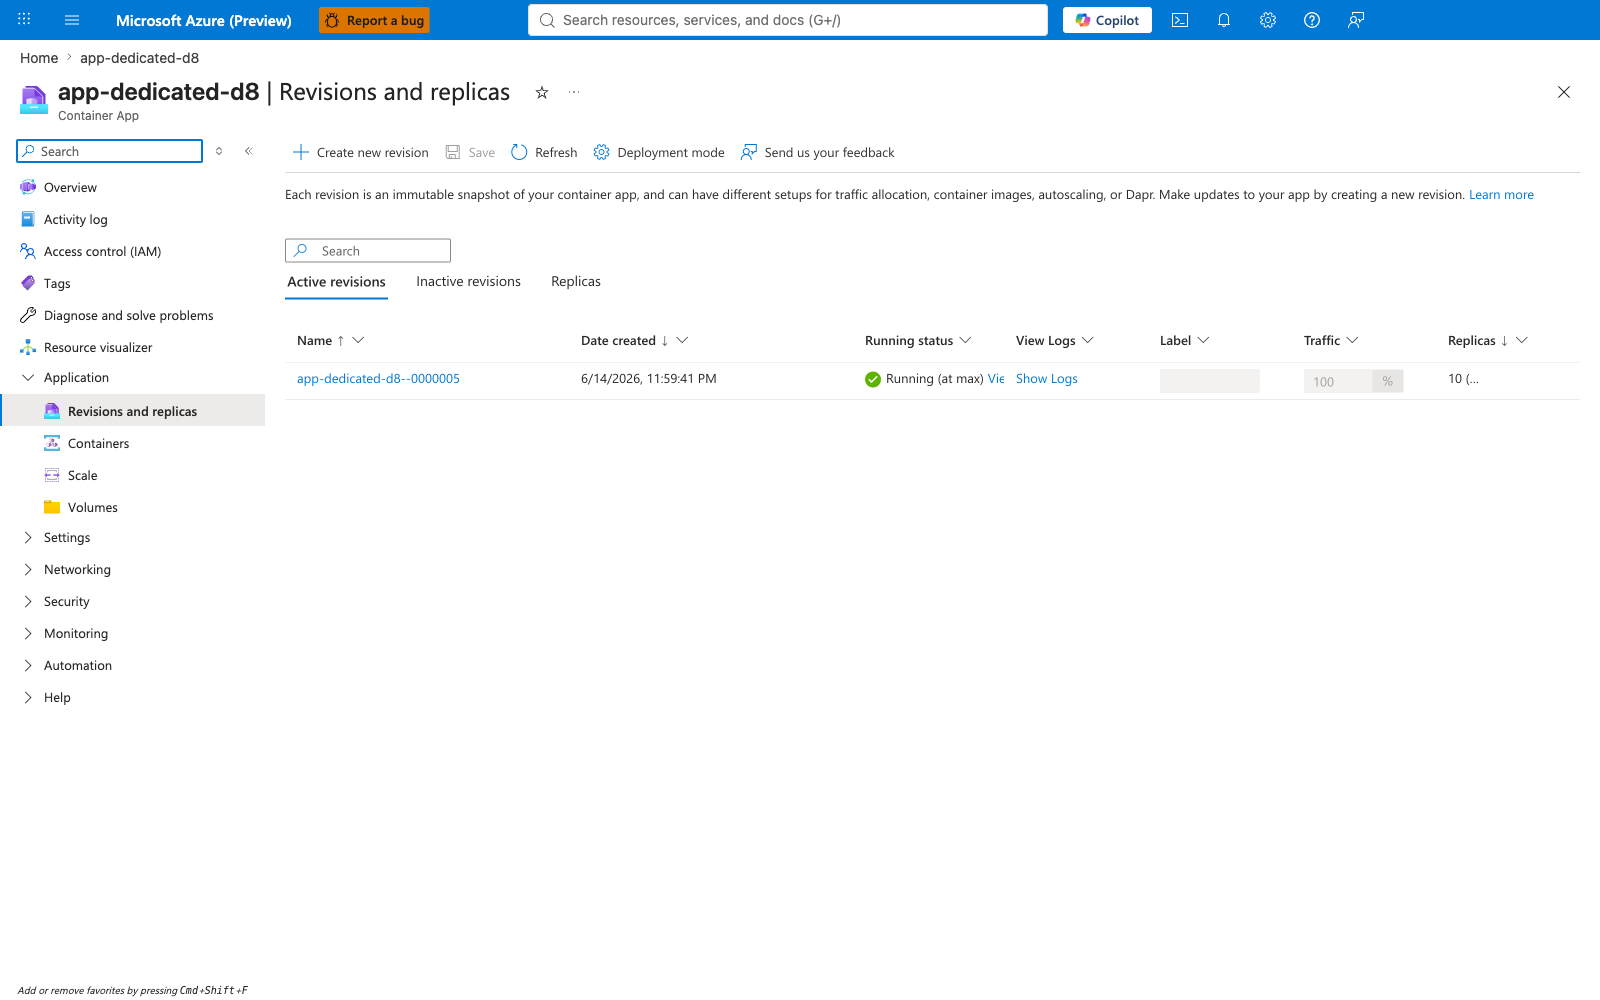
Task: Click the Show Logs link
Action: click(1047, 378)
